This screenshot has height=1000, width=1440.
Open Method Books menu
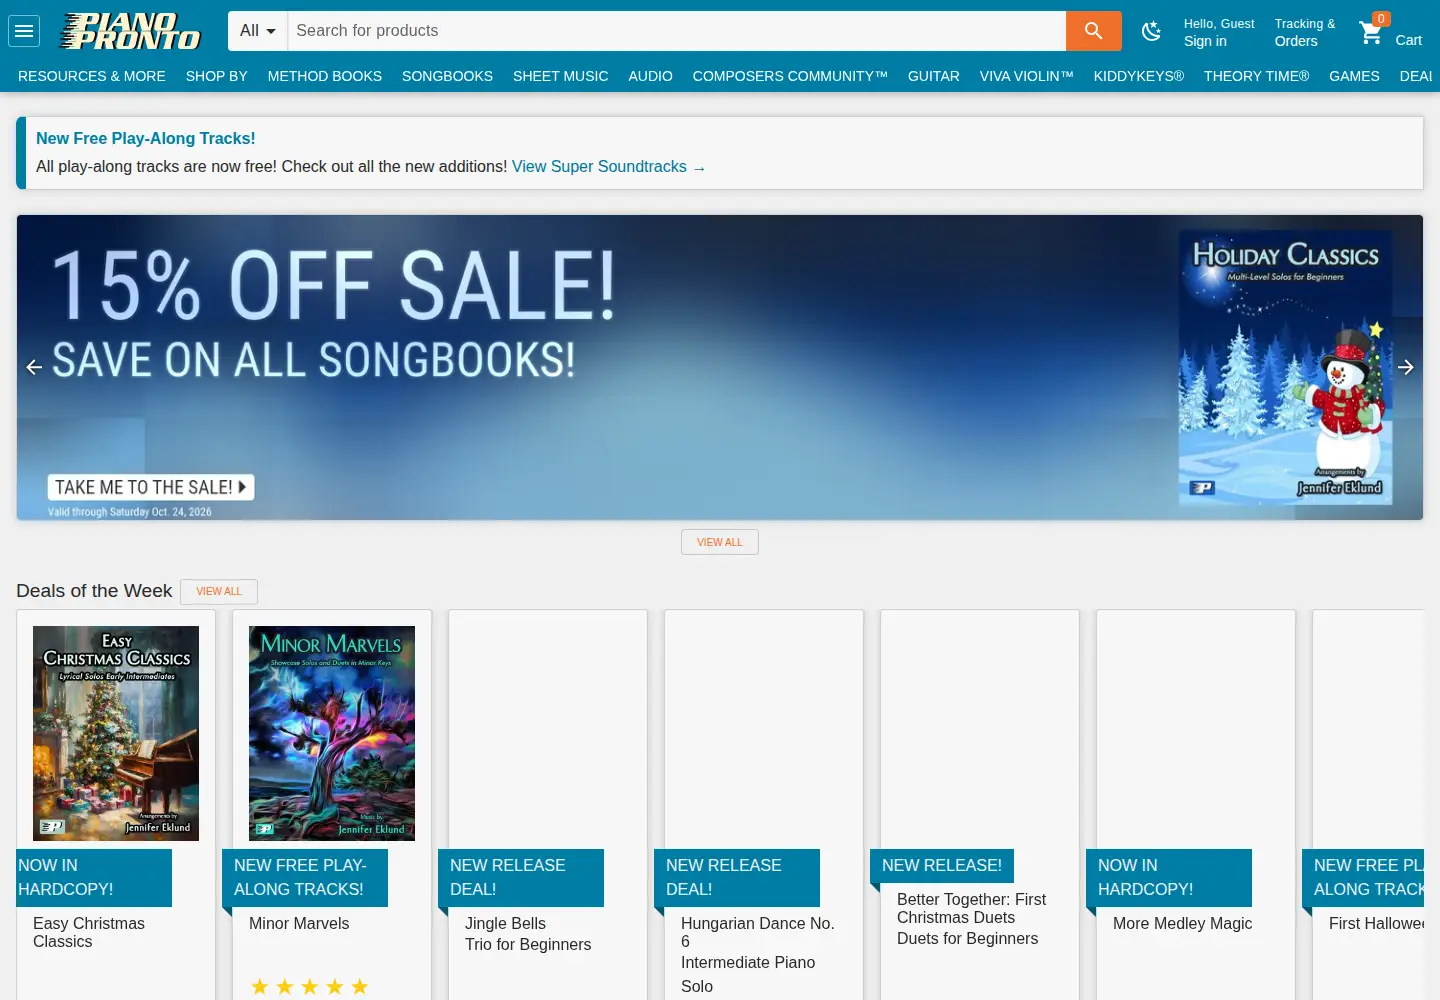coord(325,76)
